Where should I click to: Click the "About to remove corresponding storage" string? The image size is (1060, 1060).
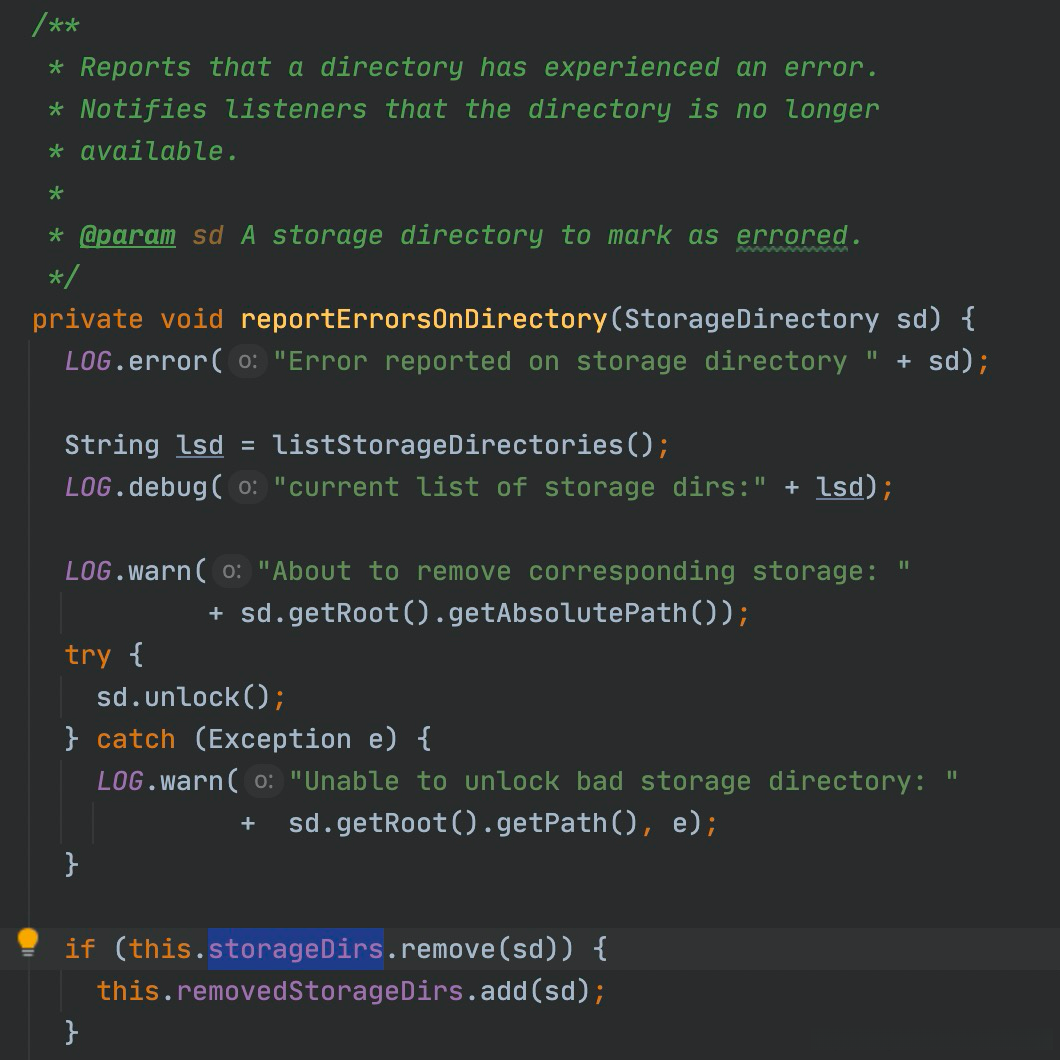pyautogui.click(x=583, y=571)
